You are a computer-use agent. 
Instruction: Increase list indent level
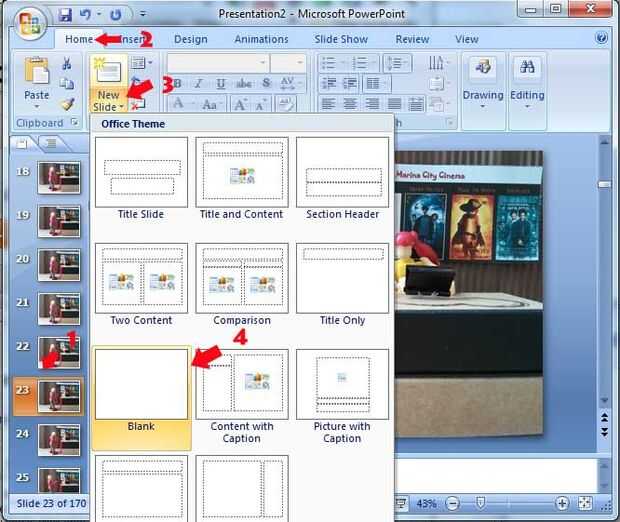[350, 83]
